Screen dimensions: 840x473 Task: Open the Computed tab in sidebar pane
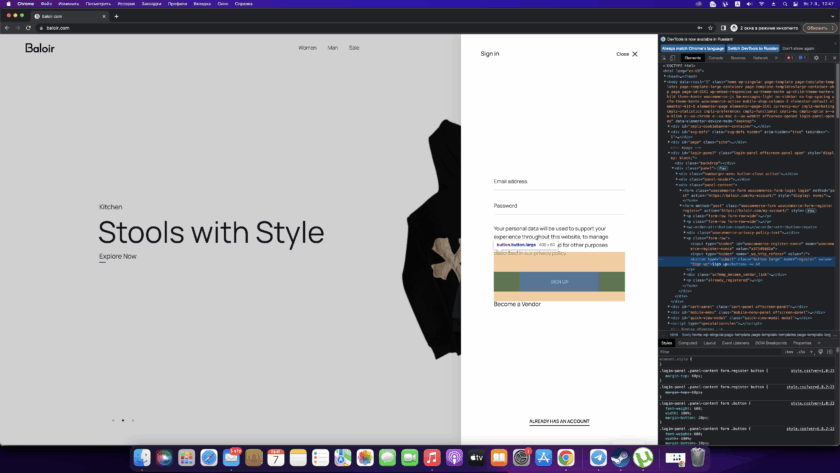coord(687,343)
